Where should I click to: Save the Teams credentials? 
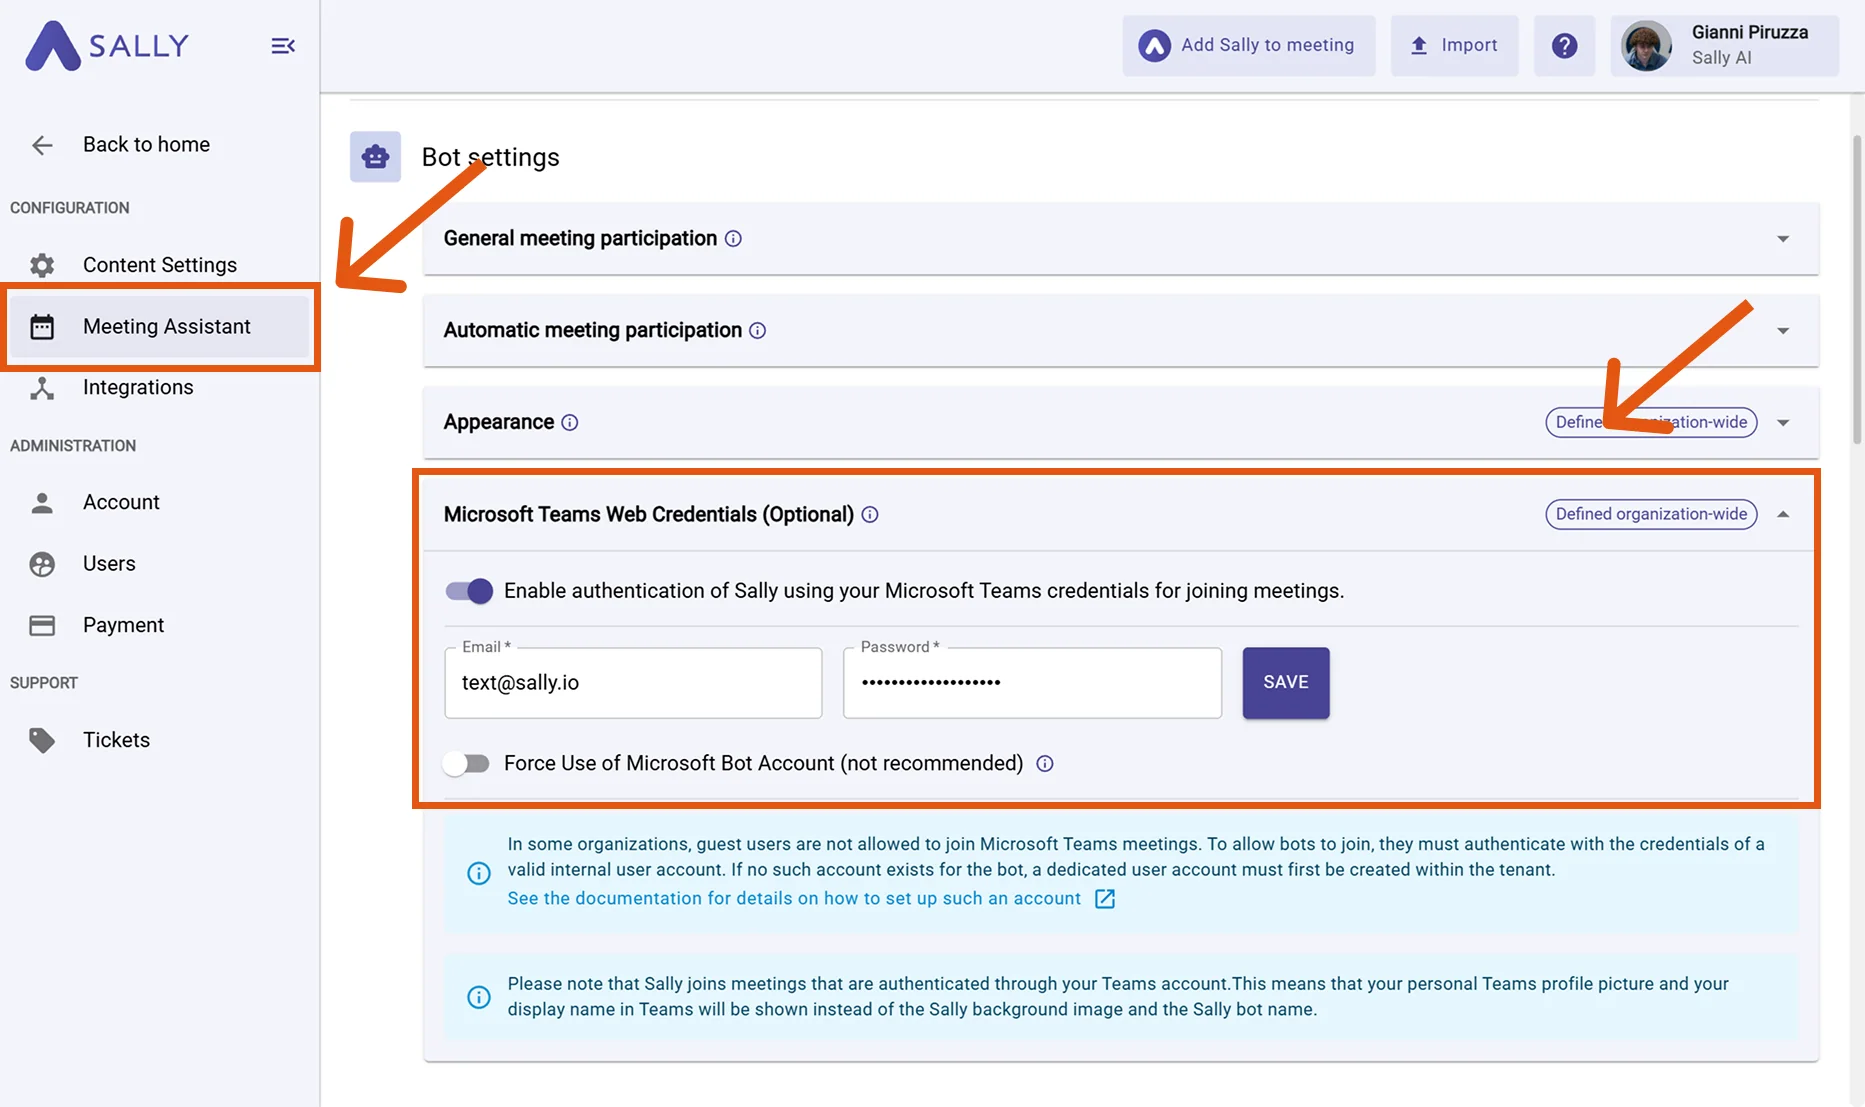(x=1286, y=683)
